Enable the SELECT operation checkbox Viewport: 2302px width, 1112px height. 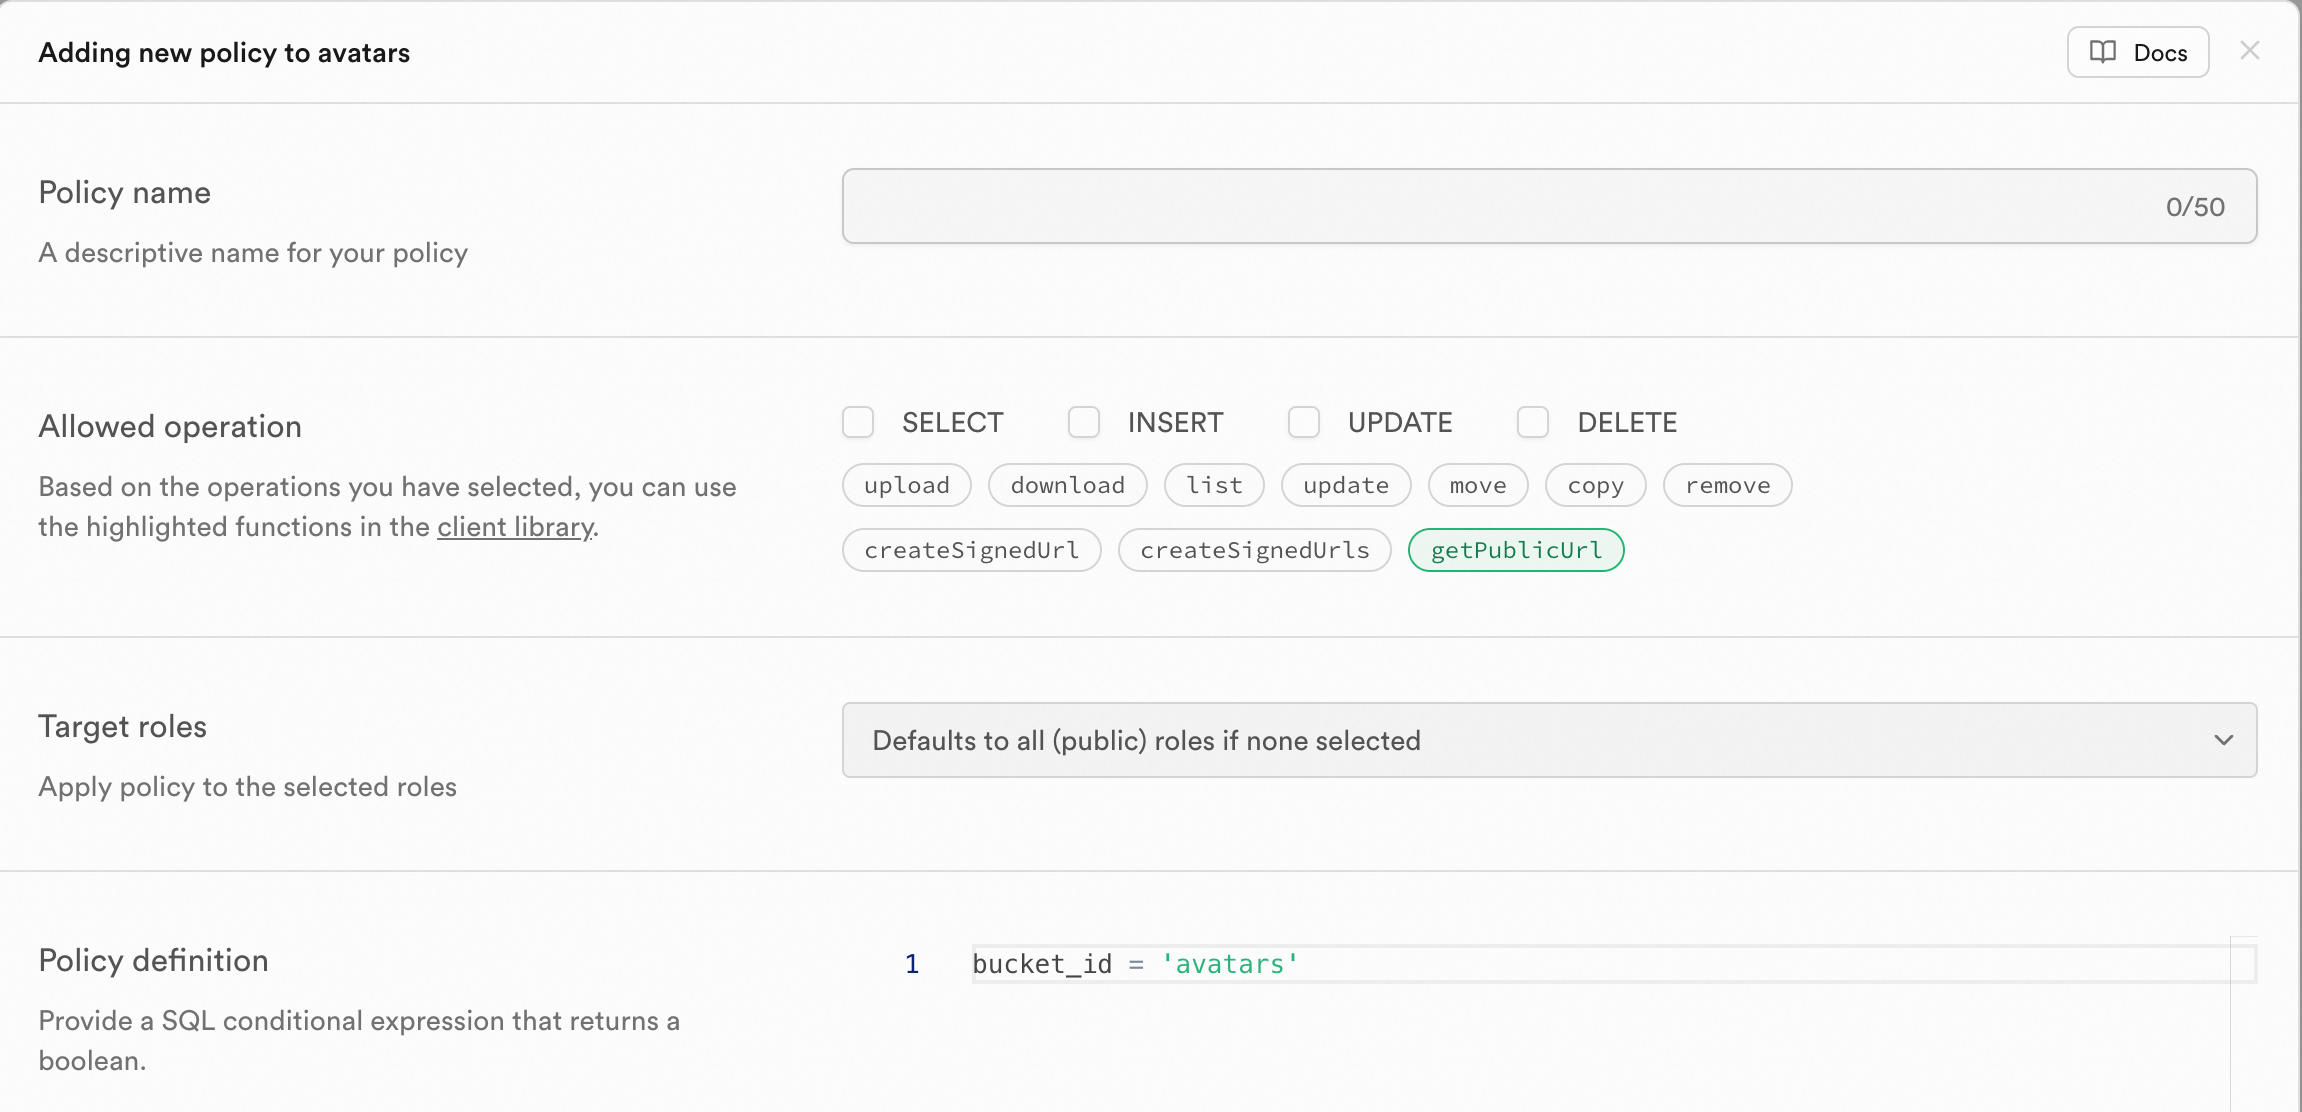[x=858, y=422]
